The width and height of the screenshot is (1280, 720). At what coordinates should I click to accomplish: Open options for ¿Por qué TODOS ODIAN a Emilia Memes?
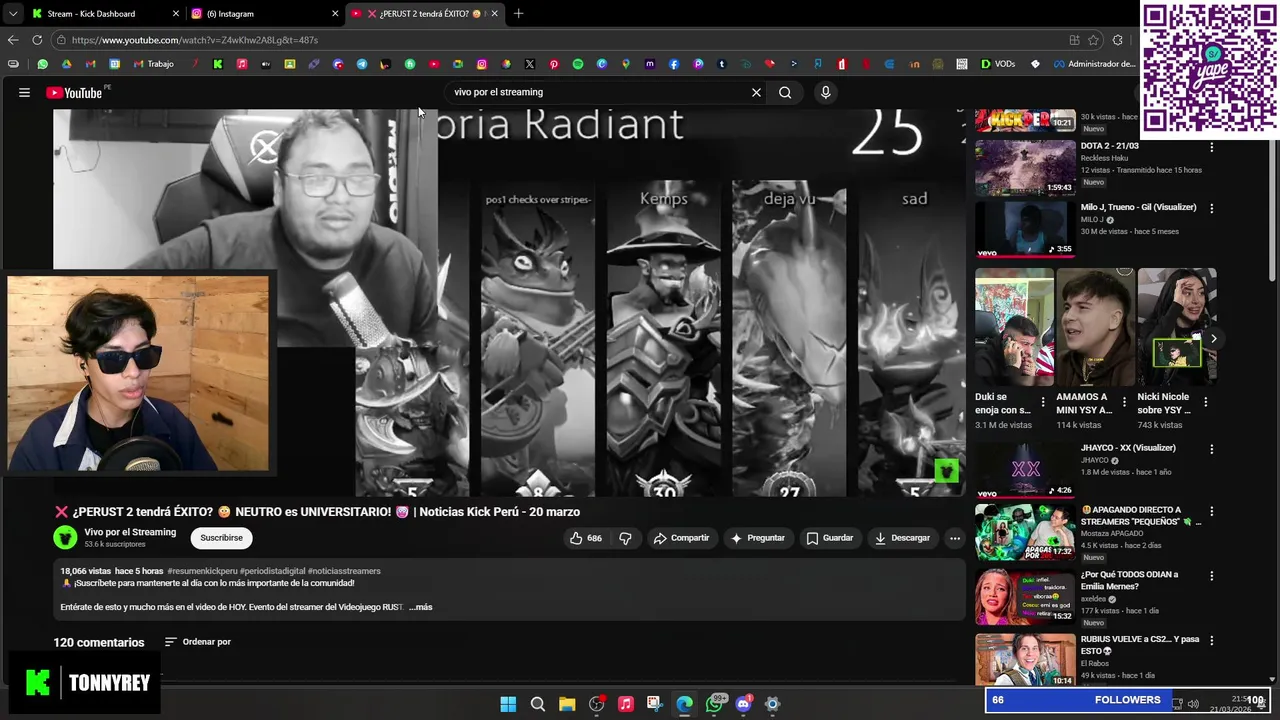(1211, 576)
